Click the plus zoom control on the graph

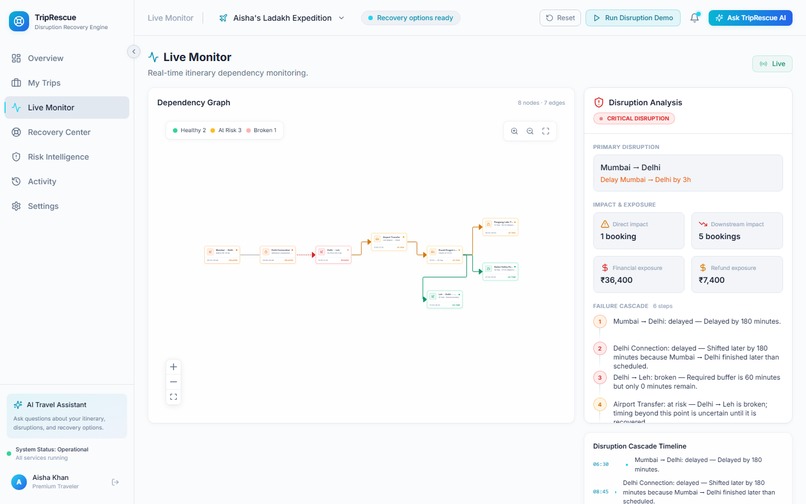pyautogui.click(x=173, y=367)
